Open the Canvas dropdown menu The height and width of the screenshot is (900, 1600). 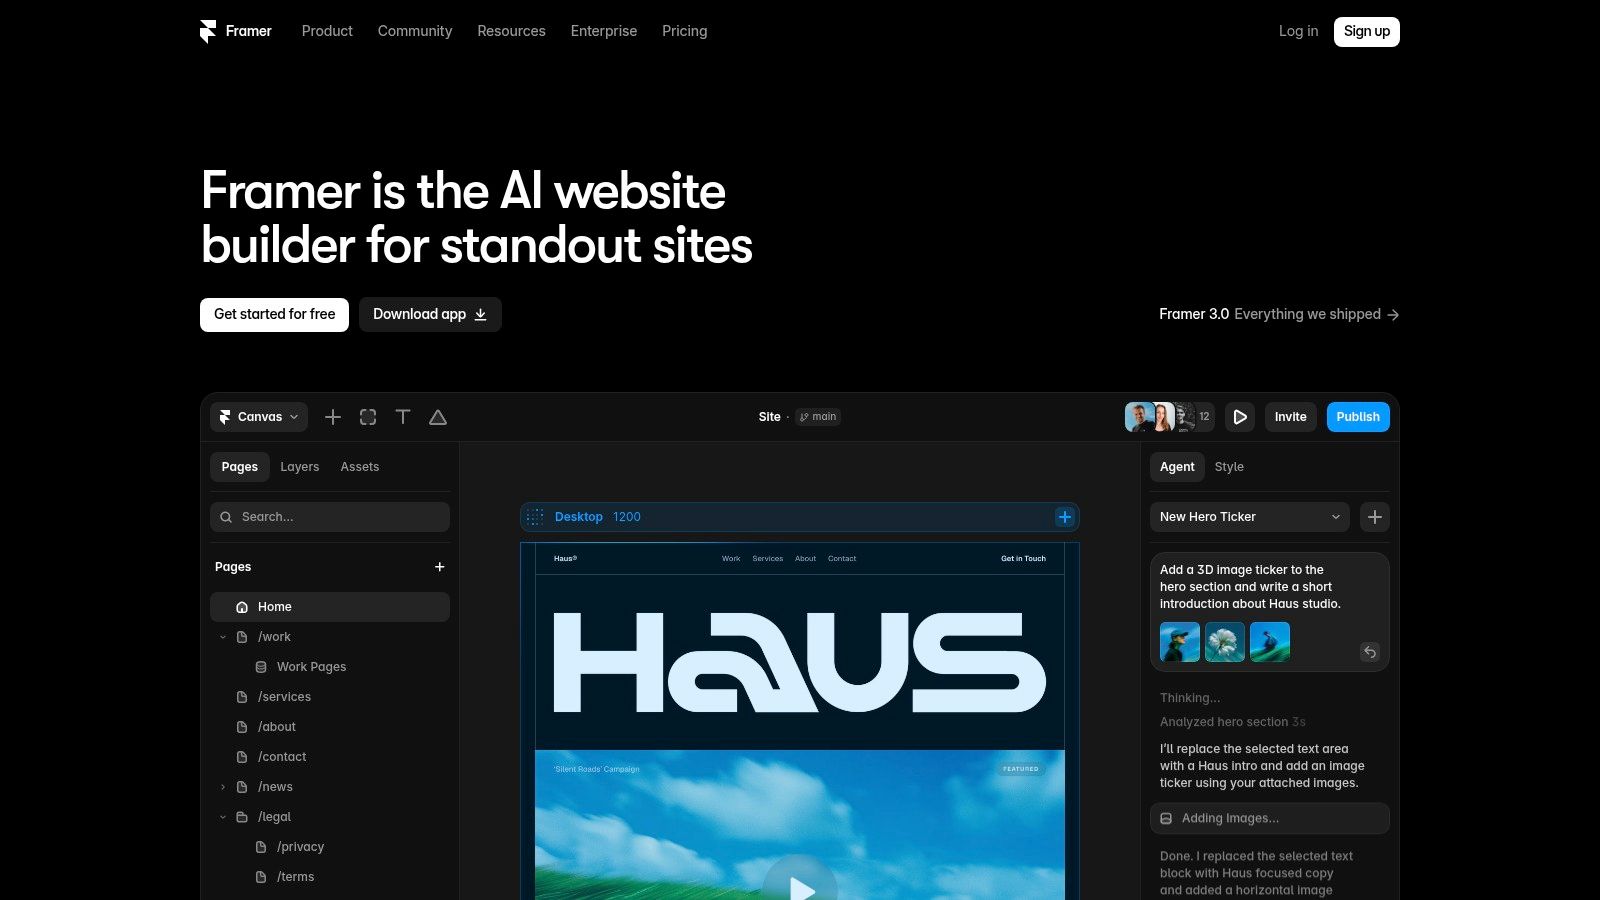pyautogui.click(x=259, y=417)
